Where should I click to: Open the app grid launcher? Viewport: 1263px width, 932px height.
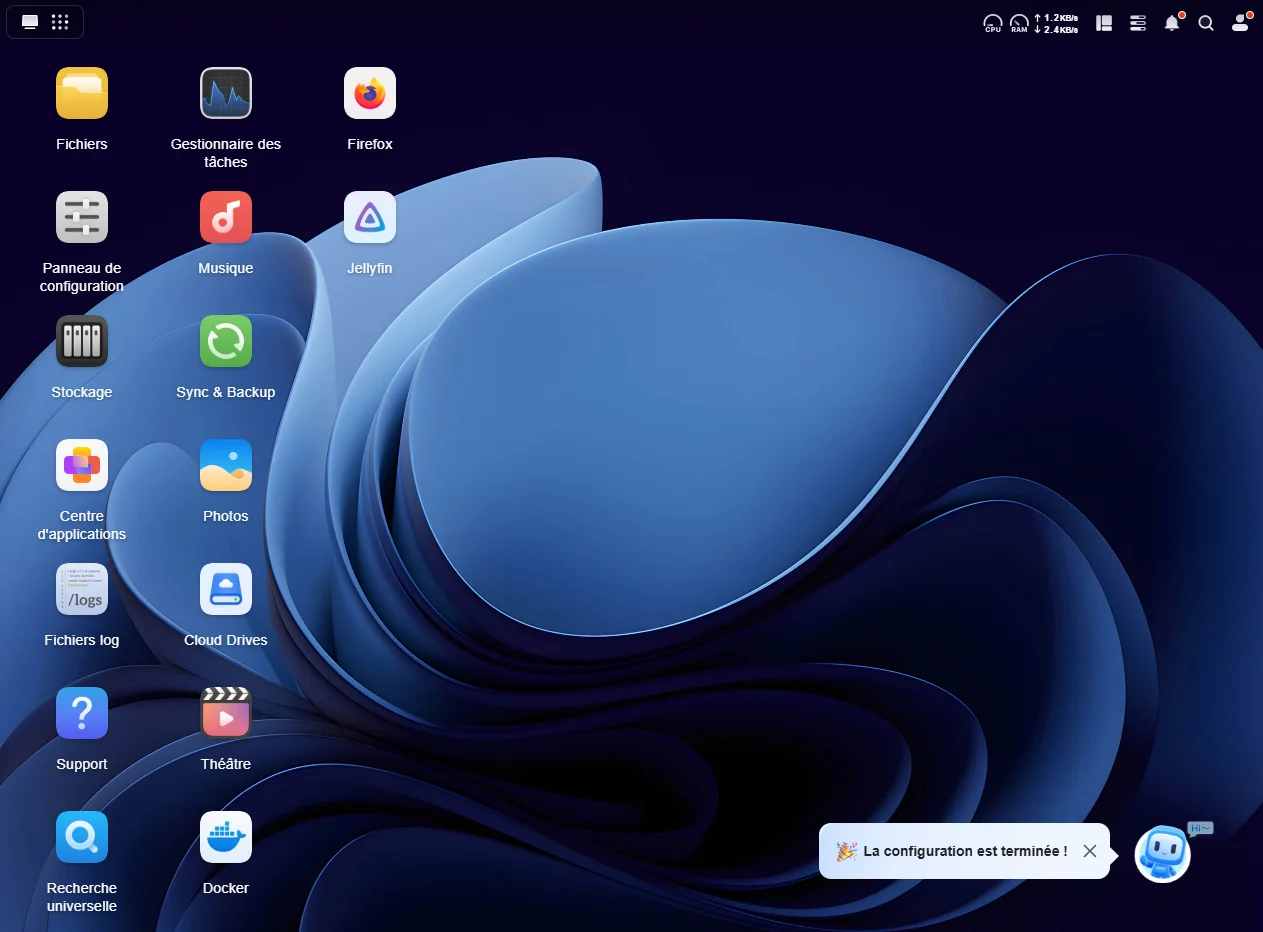tap(60, 22)
